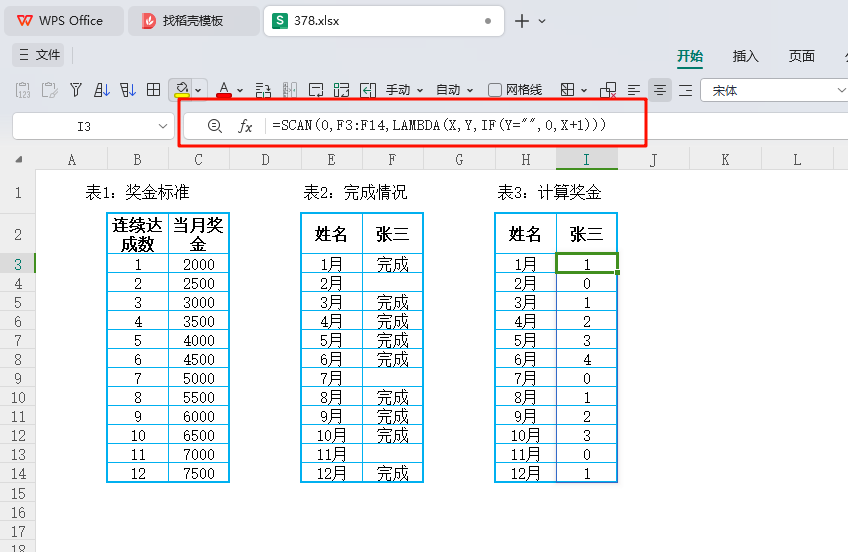Click the clear formatting icon with red x
Screen dimensions: 848x552
pos(608,90)
